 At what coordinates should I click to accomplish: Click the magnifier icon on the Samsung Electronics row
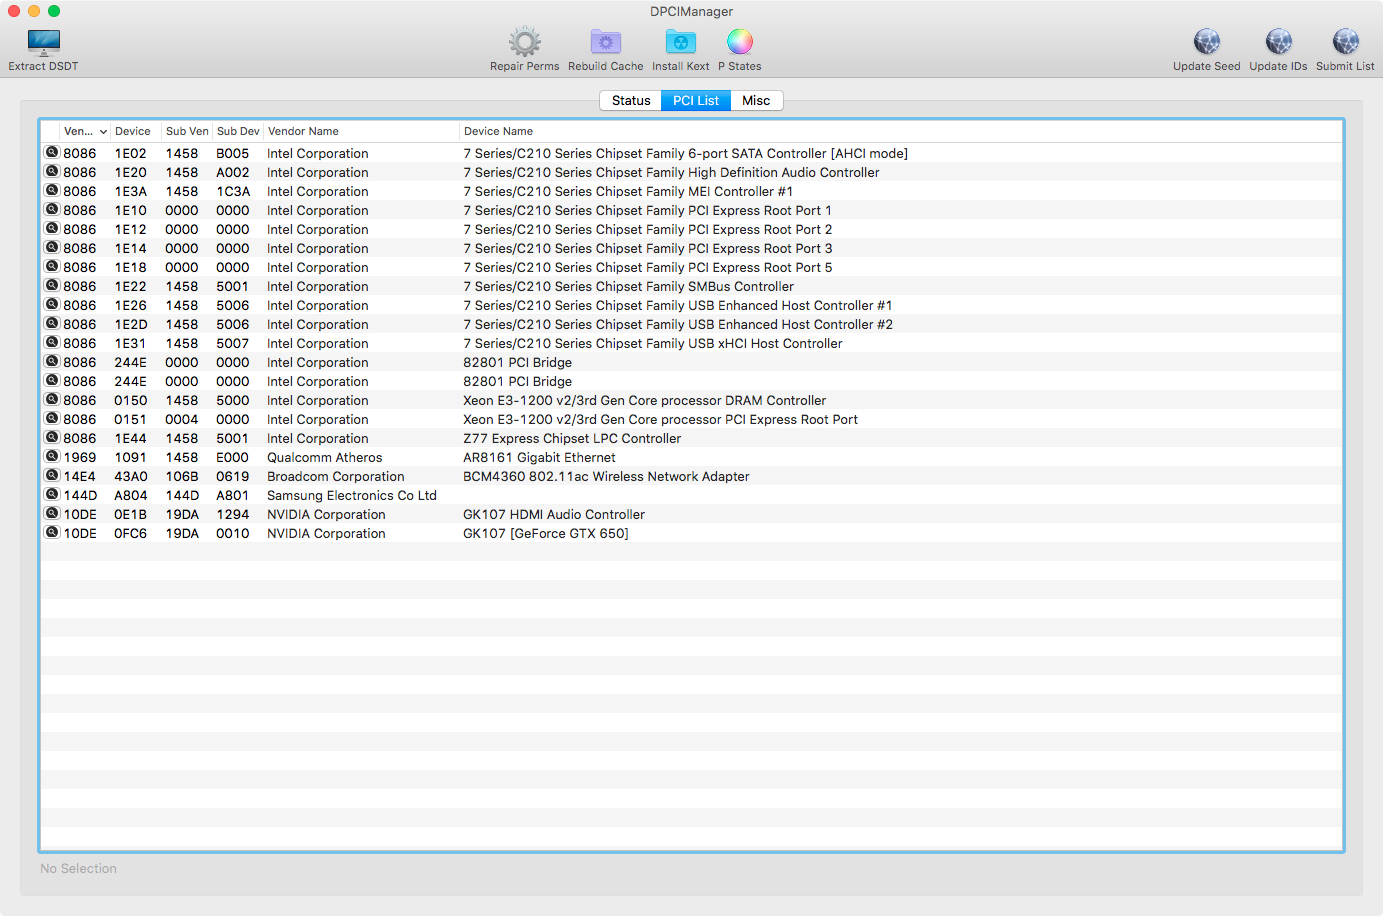point(52,495)
